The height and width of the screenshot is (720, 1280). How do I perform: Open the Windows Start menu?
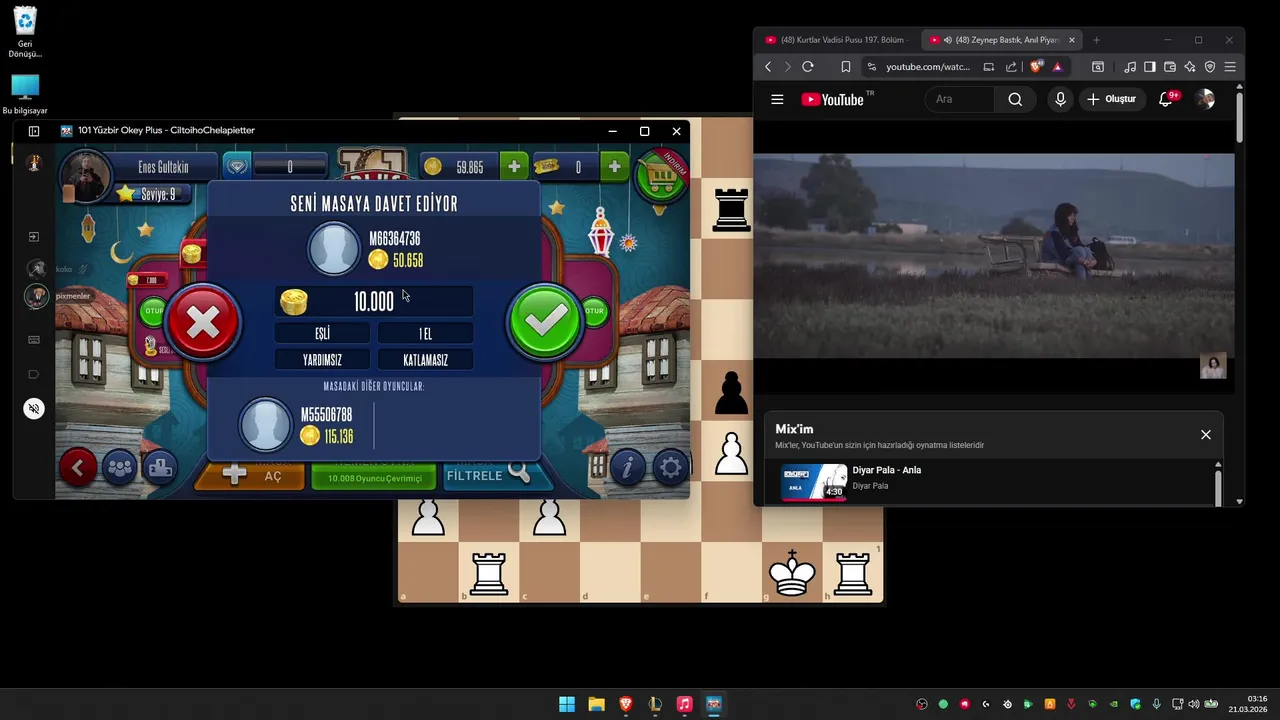(567, 704)
